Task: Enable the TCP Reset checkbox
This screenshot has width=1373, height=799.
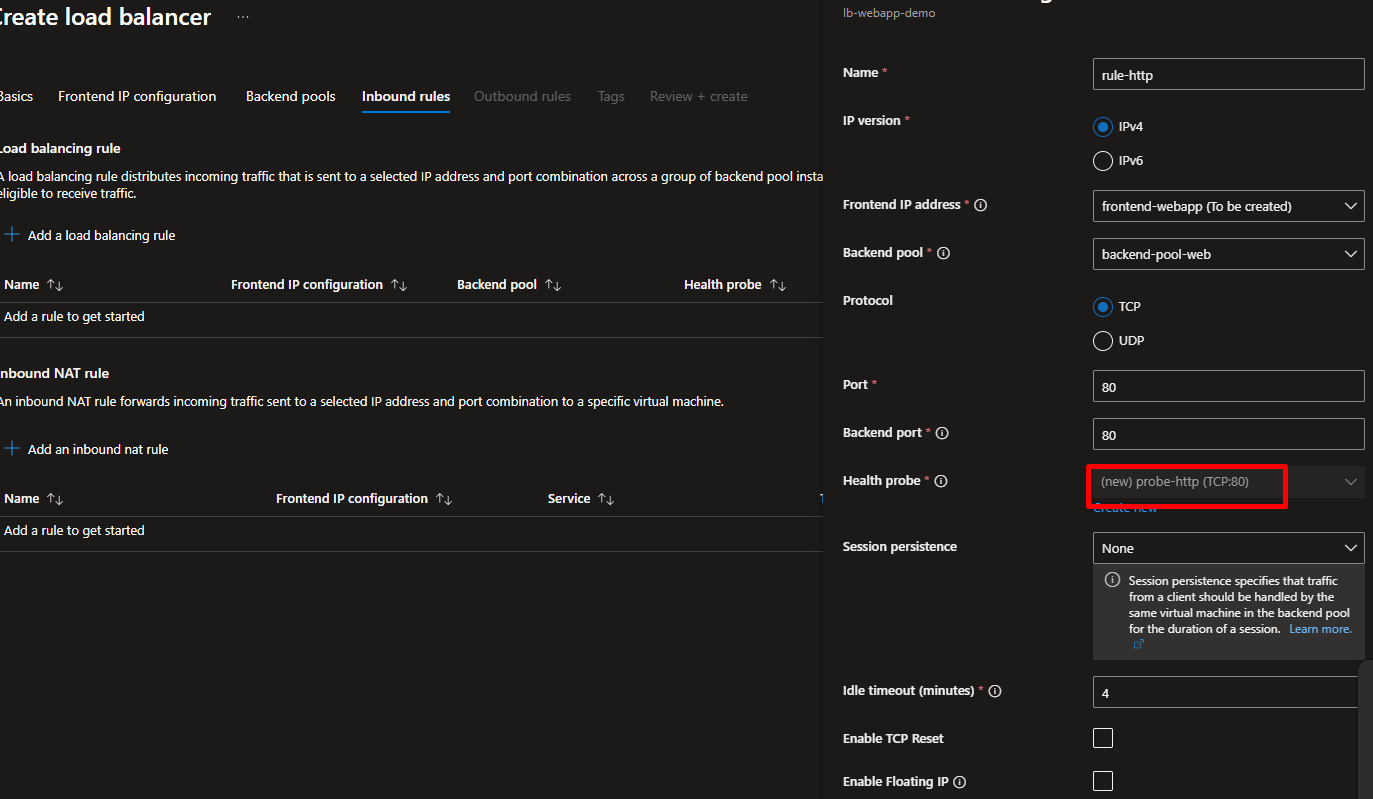Action: (x=1103, y=739)
